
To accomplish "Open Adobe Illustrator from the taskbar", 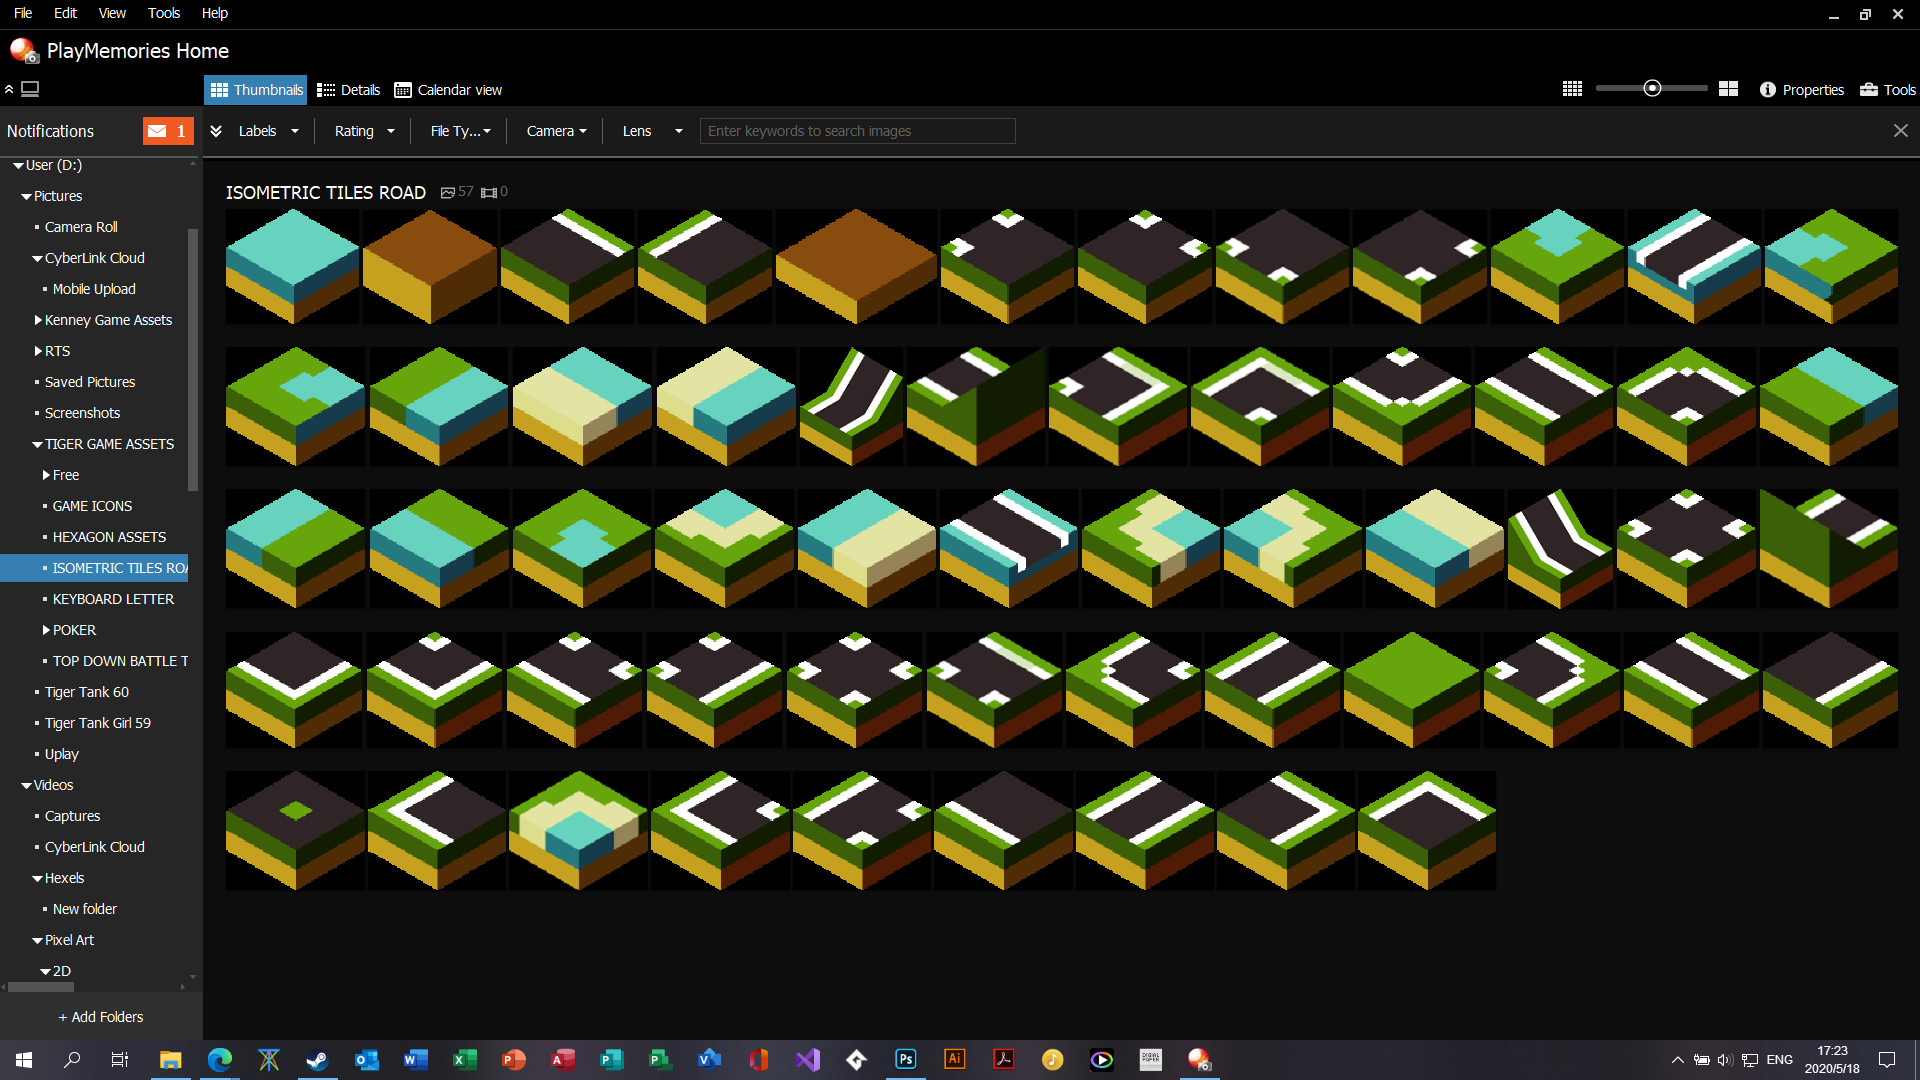I will [x=954, y=1059].
